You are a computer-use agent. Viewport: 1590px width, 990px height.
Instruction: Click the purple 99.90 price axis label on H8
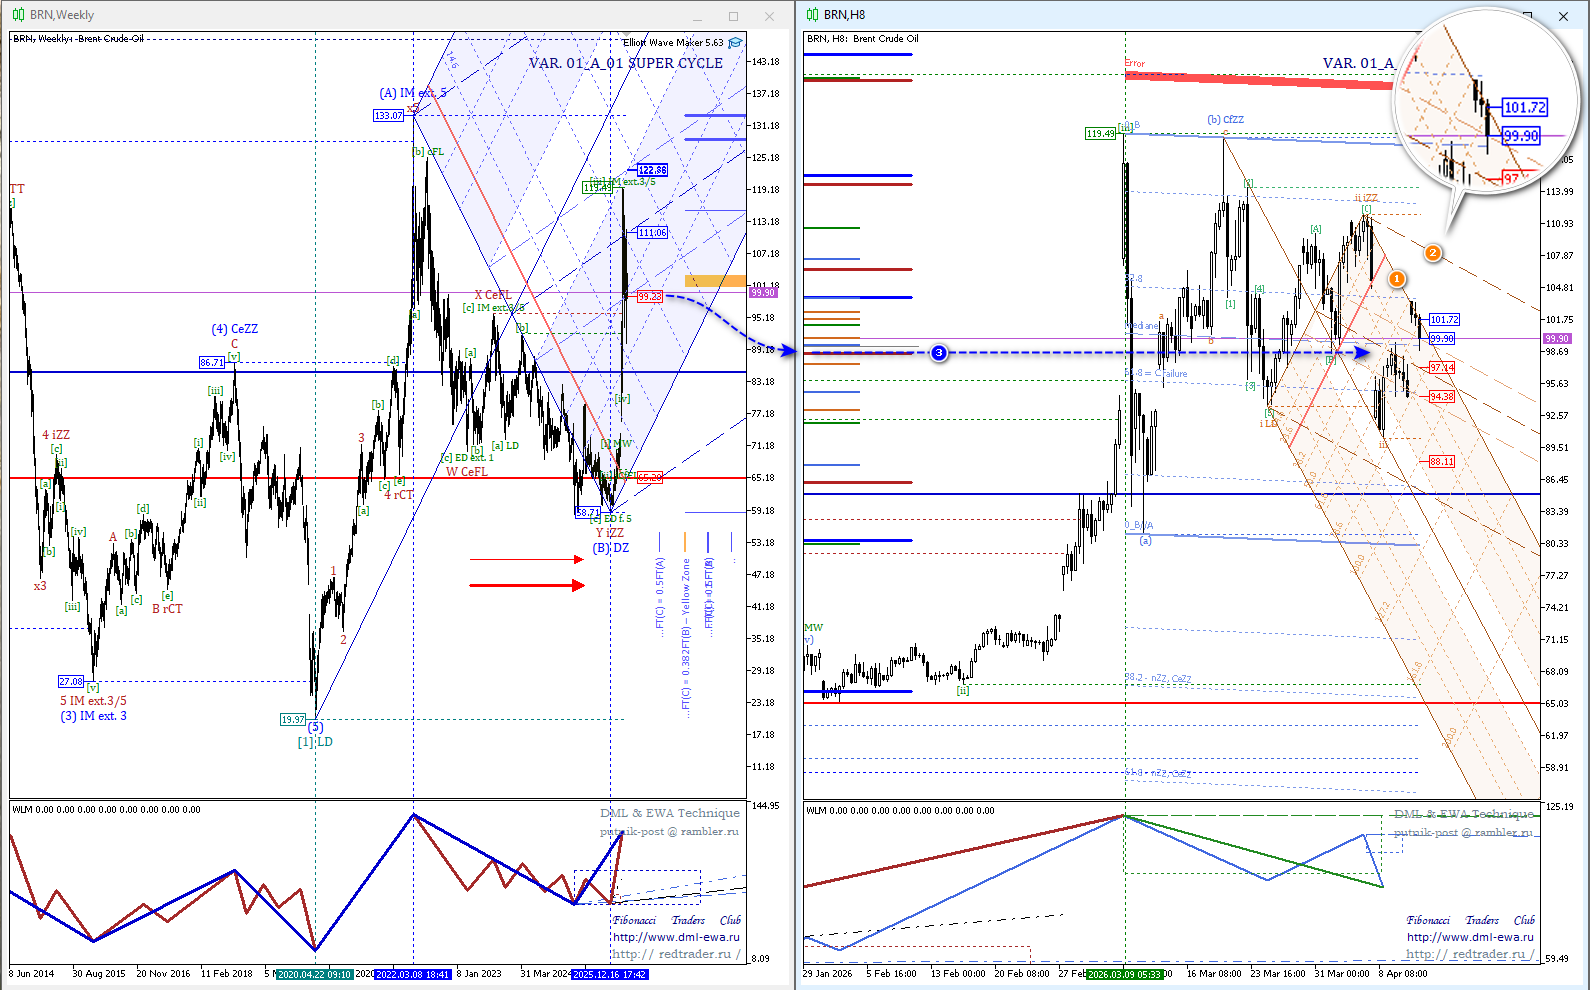tap(1557, 339)
